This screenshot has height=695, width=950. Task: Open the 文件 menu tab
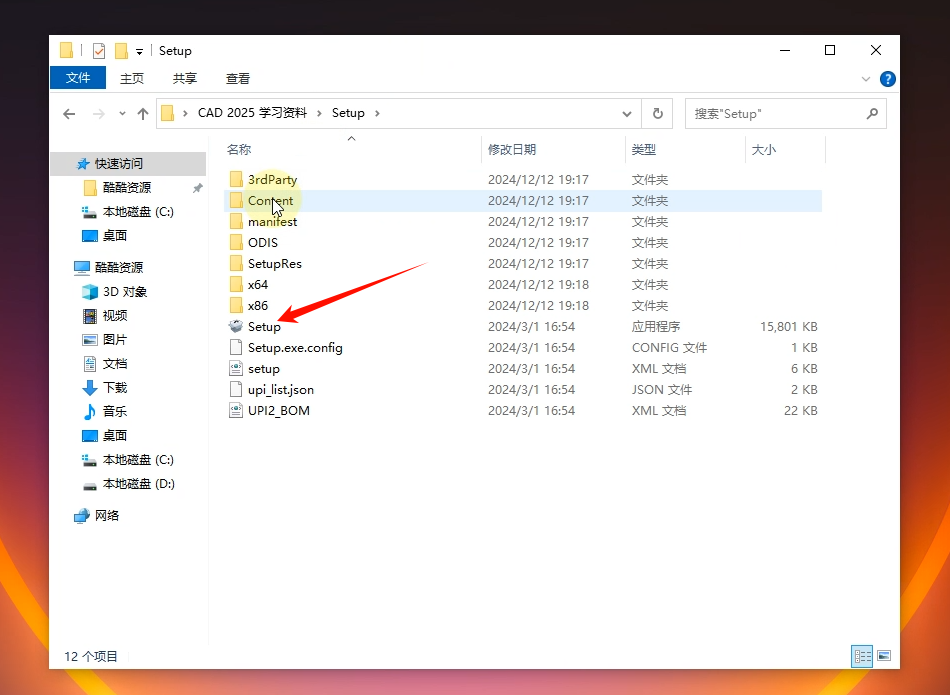point(78,78)
